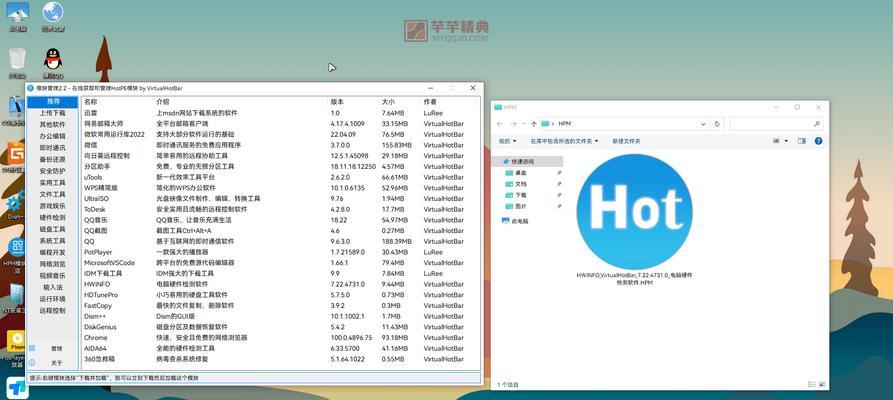Change view layout icon in Explorer toolbar
This screenshot has width=893, height=400.
776,141
